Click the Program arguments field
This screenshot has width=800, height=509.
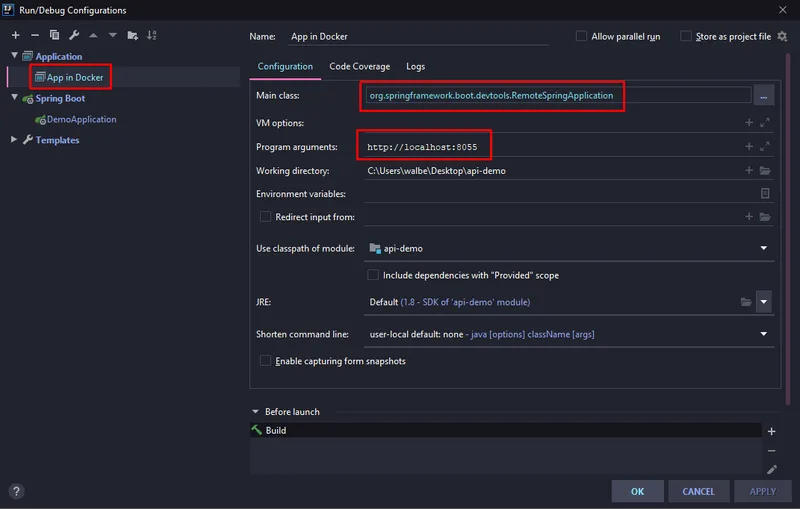tap(552, 147)
